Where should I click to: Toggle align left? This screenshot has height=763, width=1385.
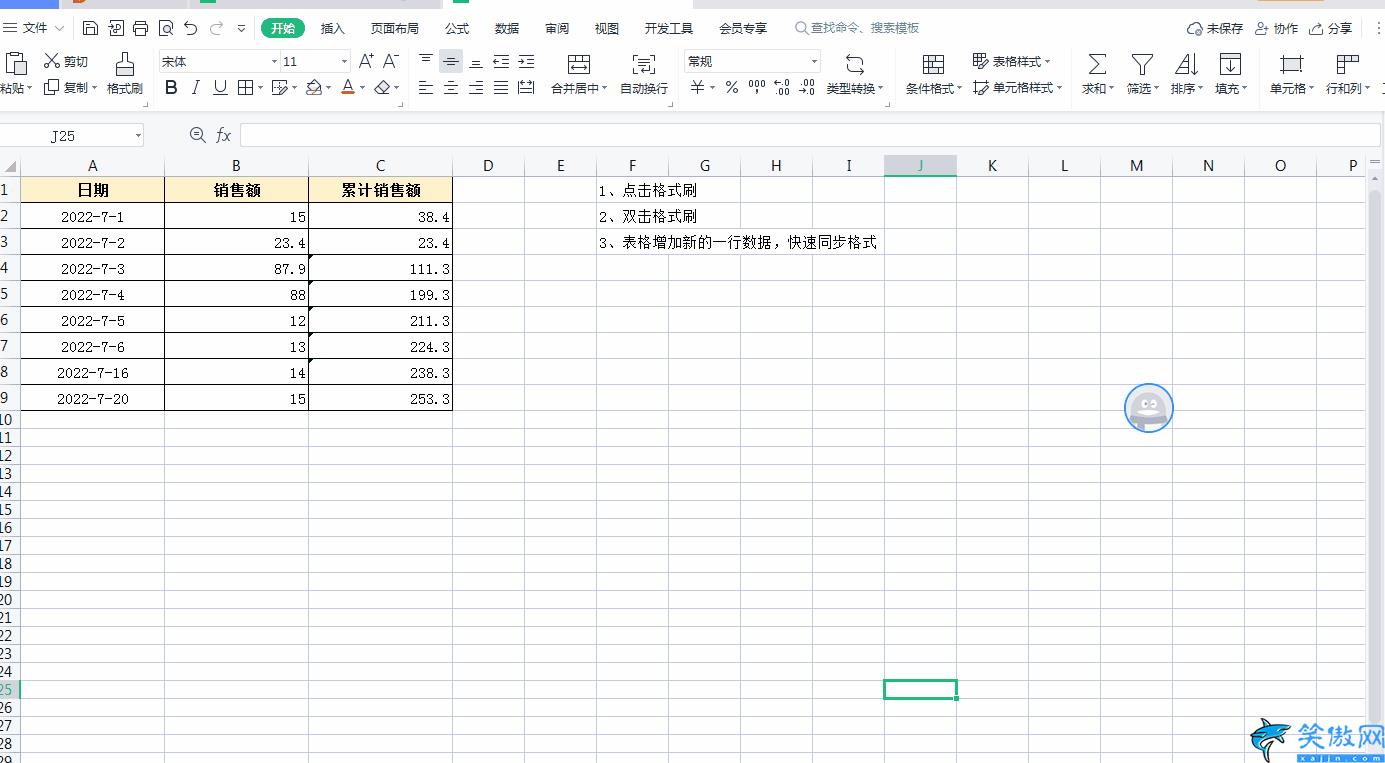point(426,88)
